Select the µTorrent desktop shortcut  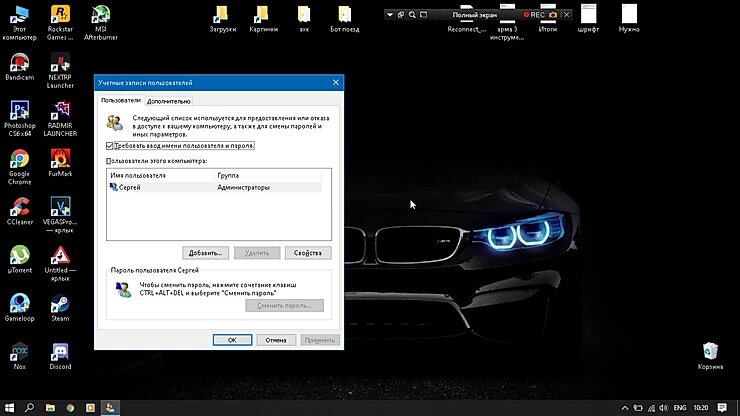pyautogui.click(x=19, y=260)
